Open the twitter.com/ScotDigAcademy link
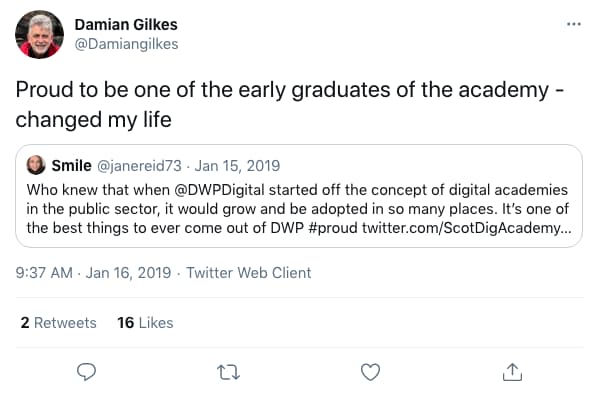 click(x=466, y=228)
